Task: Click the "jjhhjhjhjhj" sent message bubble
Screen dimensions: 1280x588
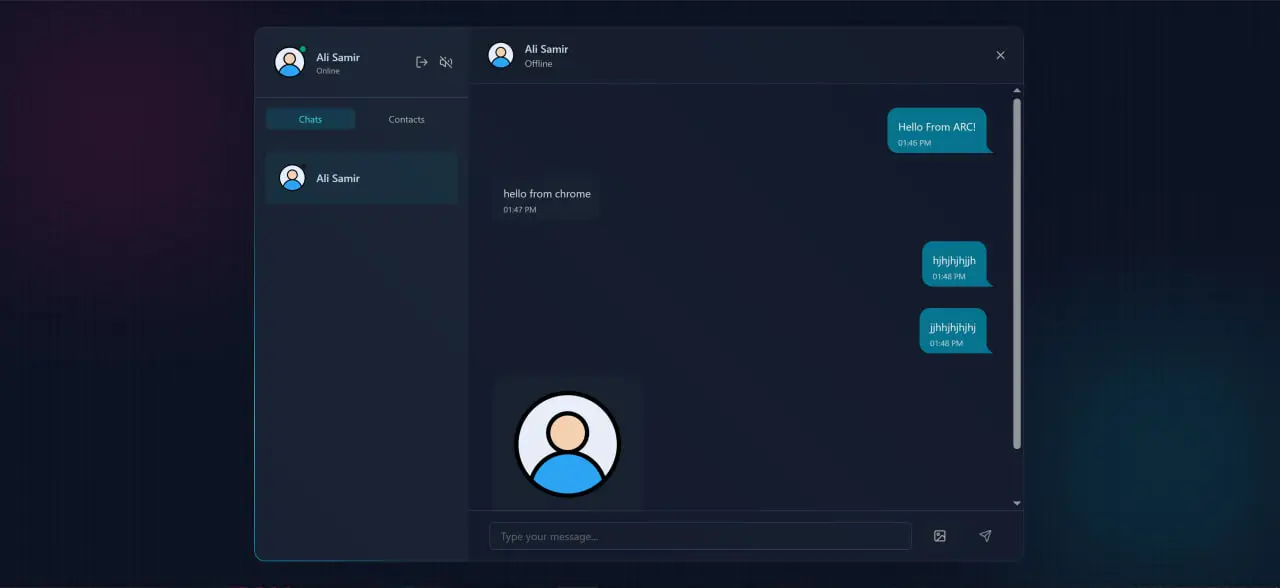Action: click(x=952, y=331)
